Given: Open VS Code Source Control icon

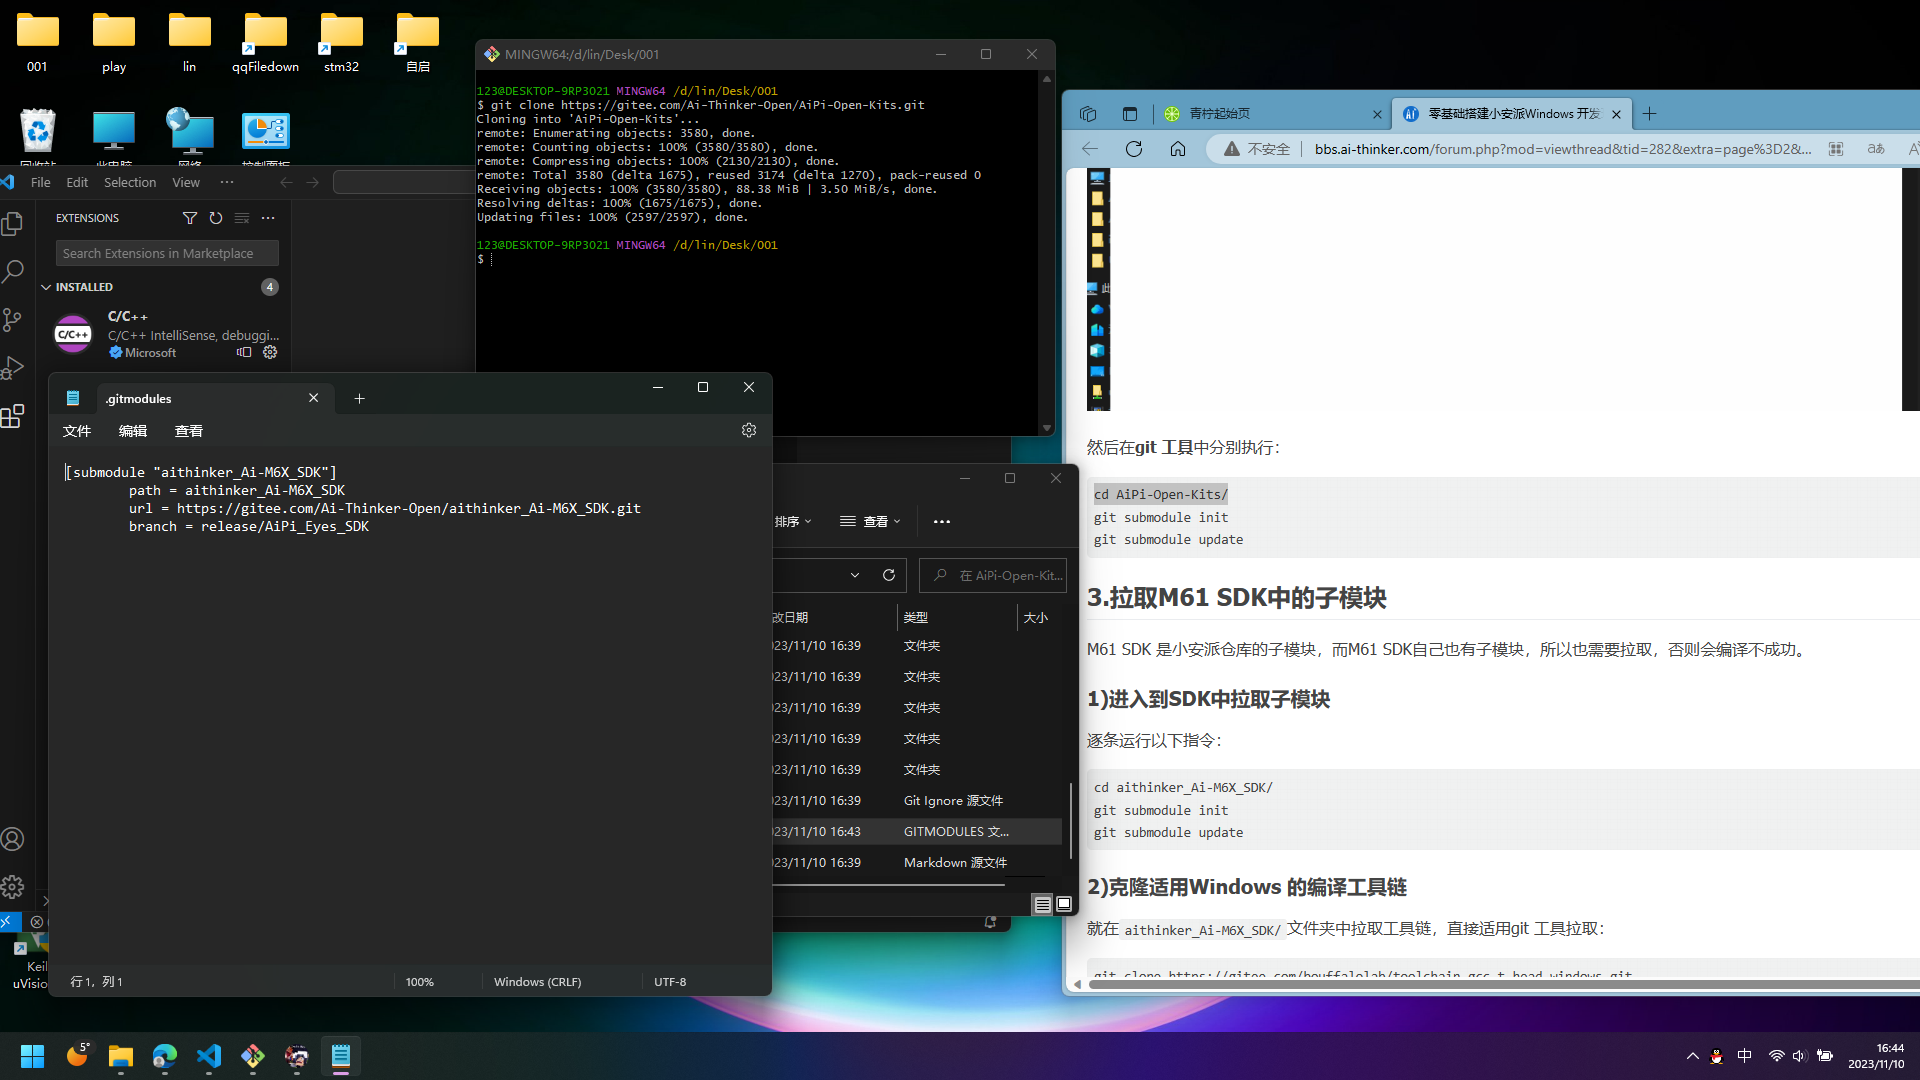Looking at the screenshot, I should click(x=13, y=319).
